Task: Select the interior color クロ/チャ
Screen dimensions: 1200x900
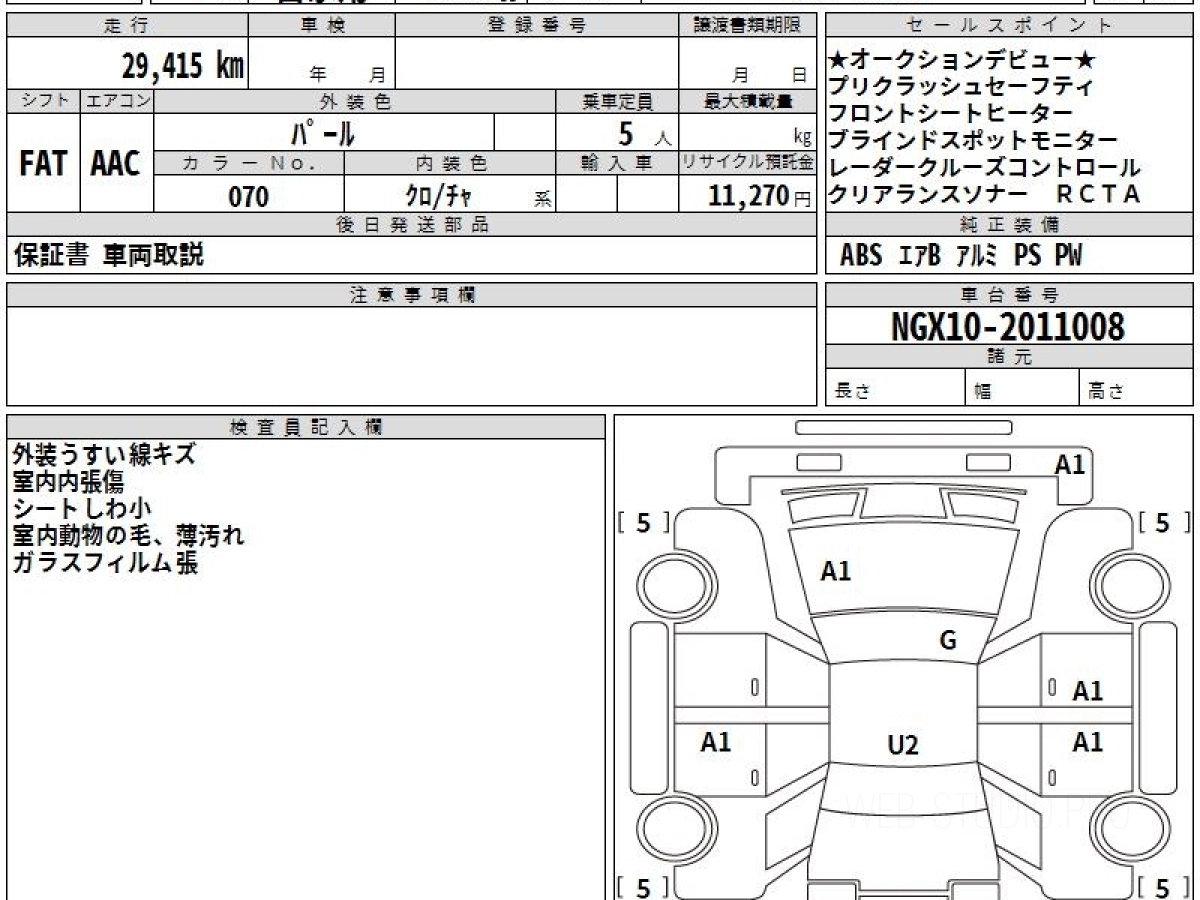Action: 439,196
